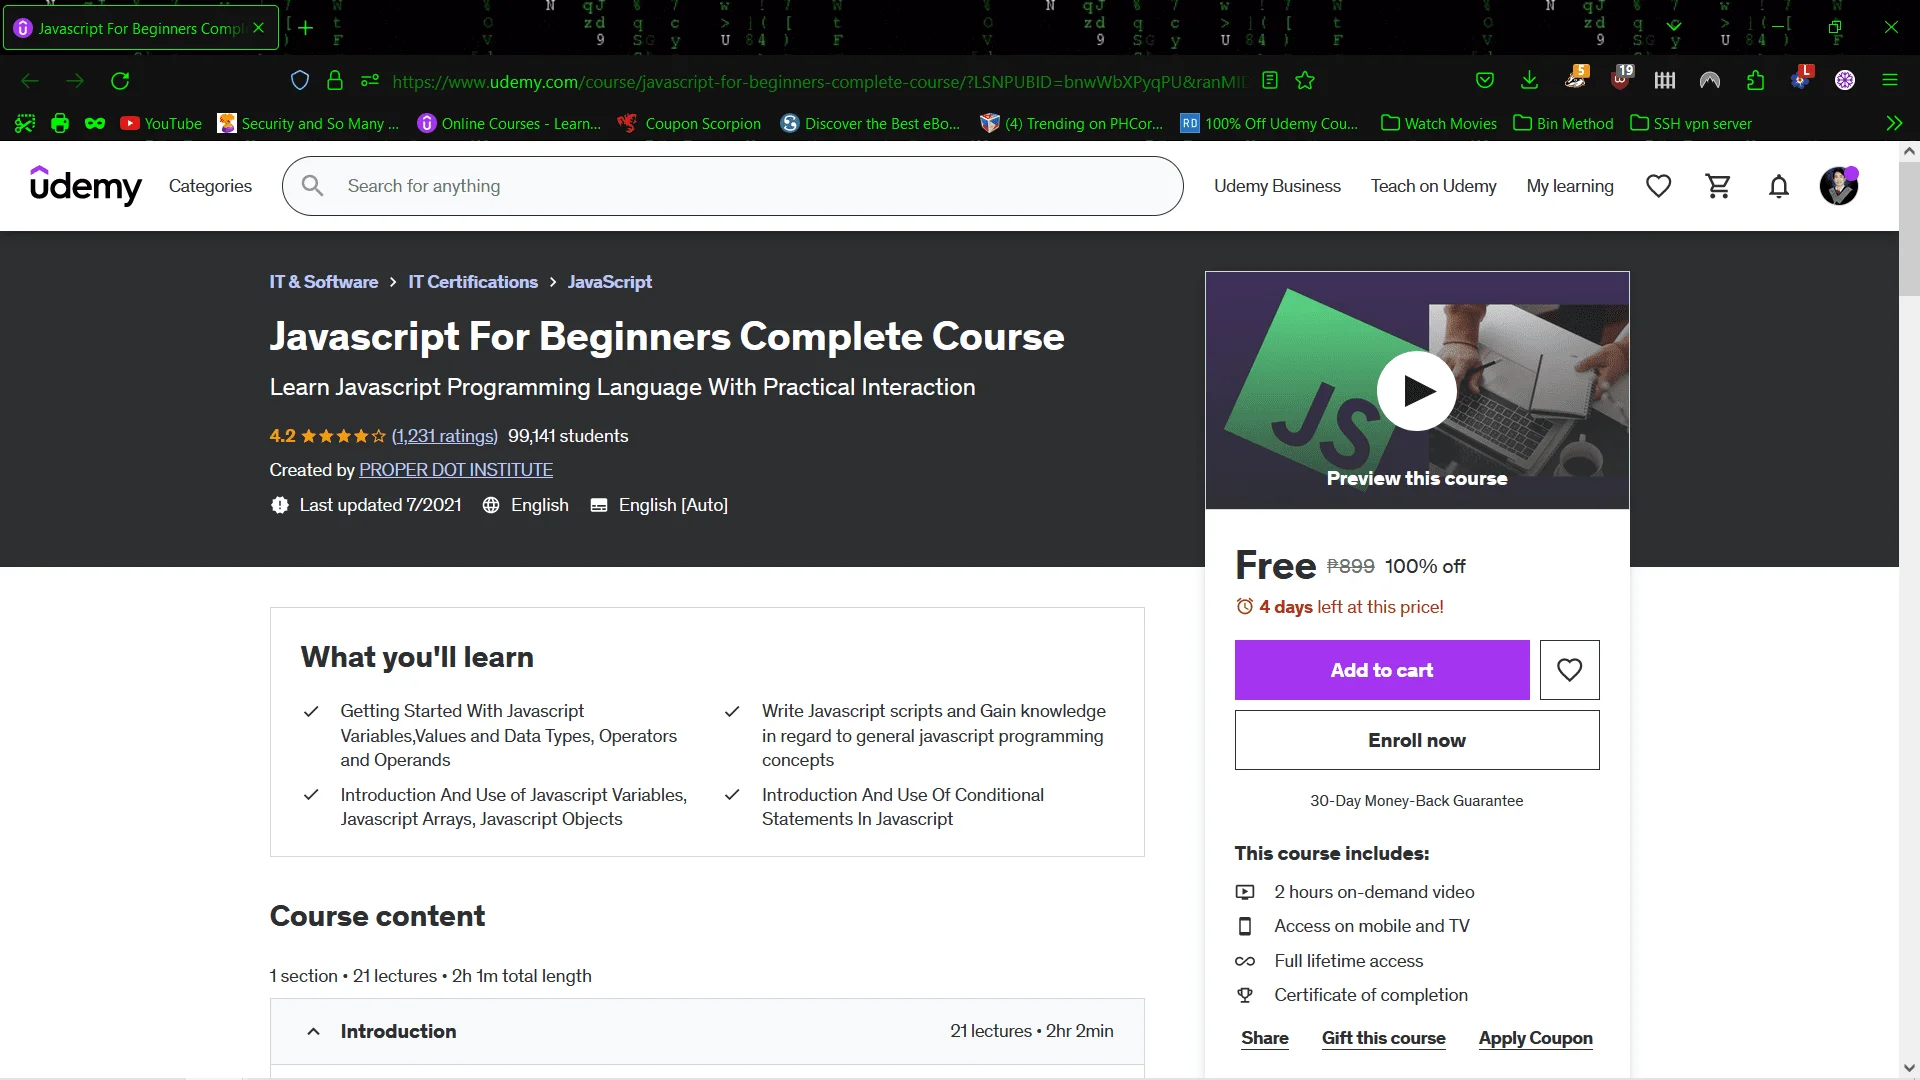Open the Bin Method bookmark folder

coord(1563,123)
